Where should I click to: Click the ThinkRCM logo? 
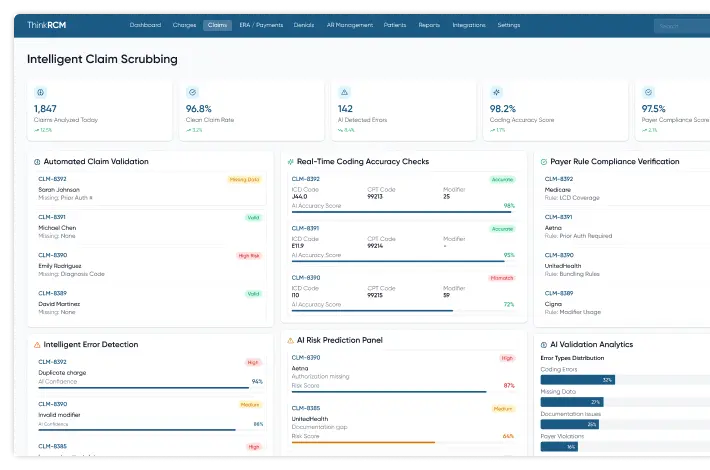click(x=47, y=24)
